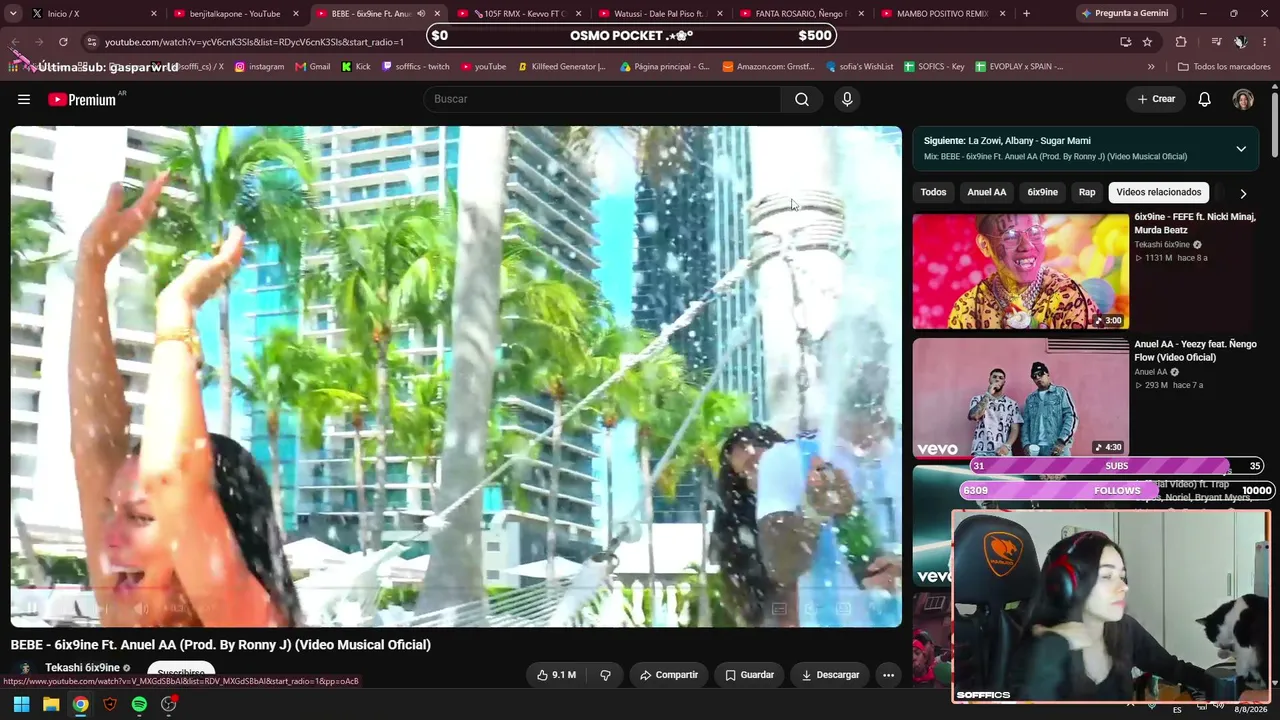This screenshot has height=720, width=1280.
Task: Open more actions menu below the video
Action: click(x=888, y=675)
